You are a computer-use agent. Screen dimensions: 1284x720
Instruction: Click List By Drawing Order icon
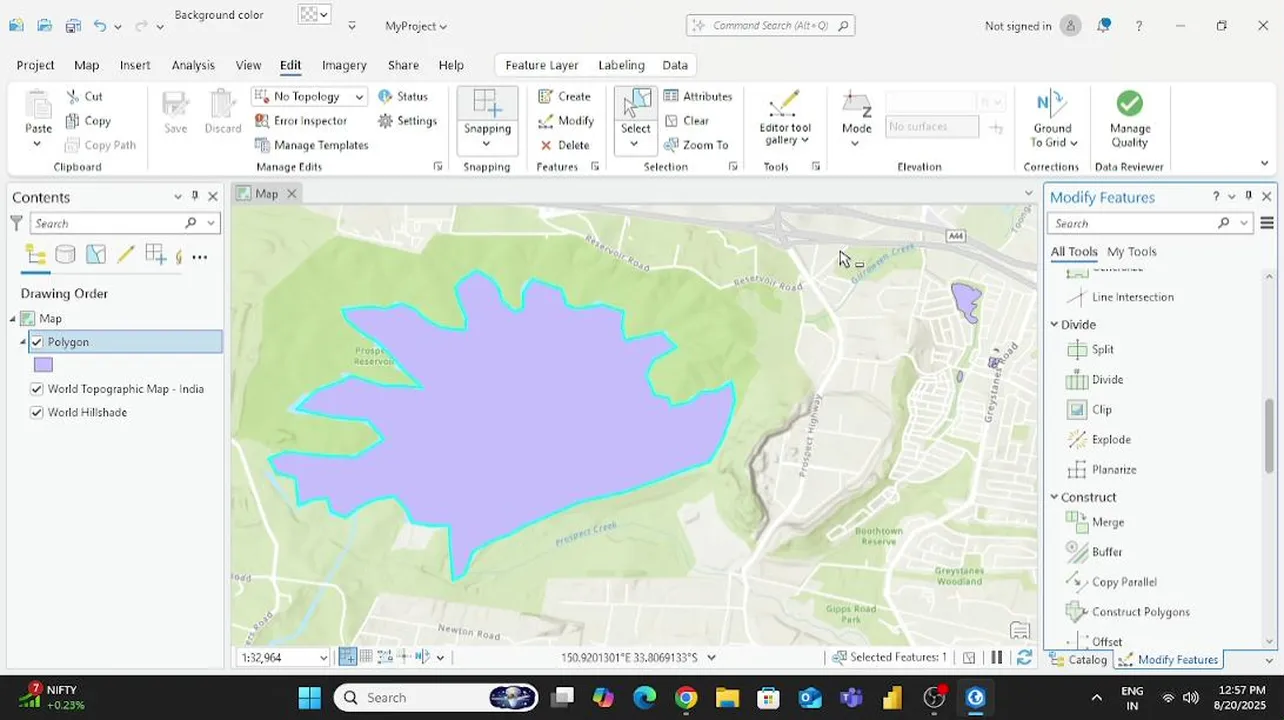click(35, 255)
